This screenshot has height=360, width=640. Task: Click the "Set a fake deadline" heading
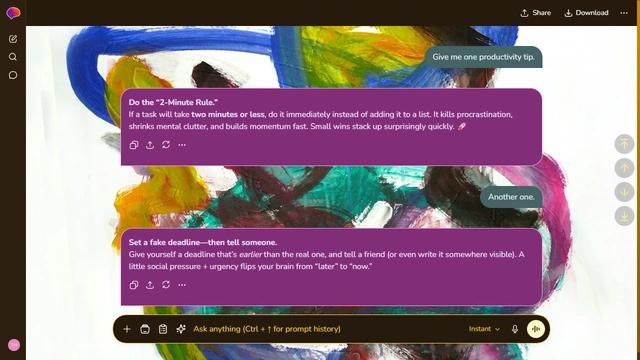coord(203,242)
